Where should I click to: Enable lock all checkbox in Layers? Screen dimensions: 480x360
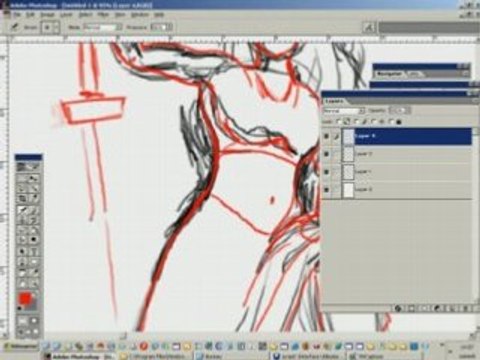click(x=390, y=122)
